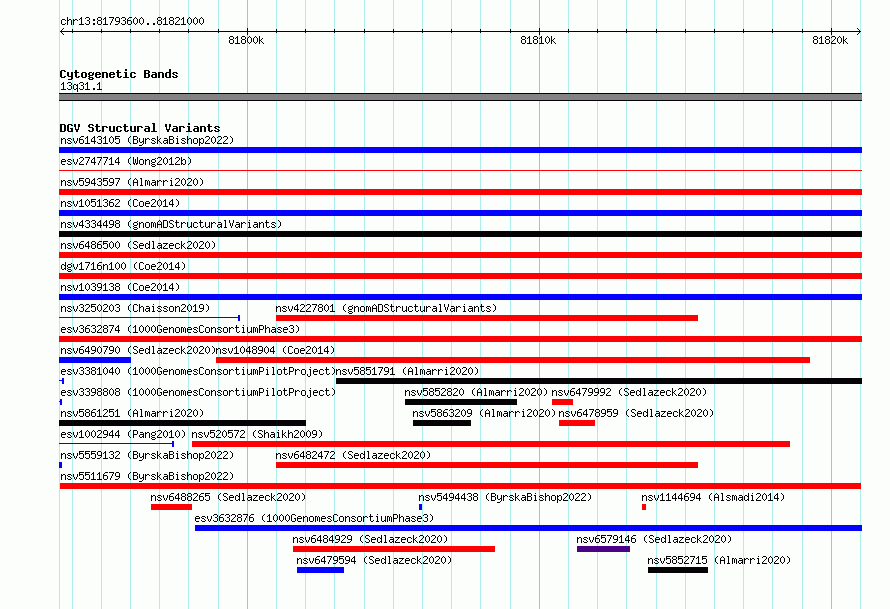Open nsv5861251 (Almarri2020) label

click(x=132, y=413)
